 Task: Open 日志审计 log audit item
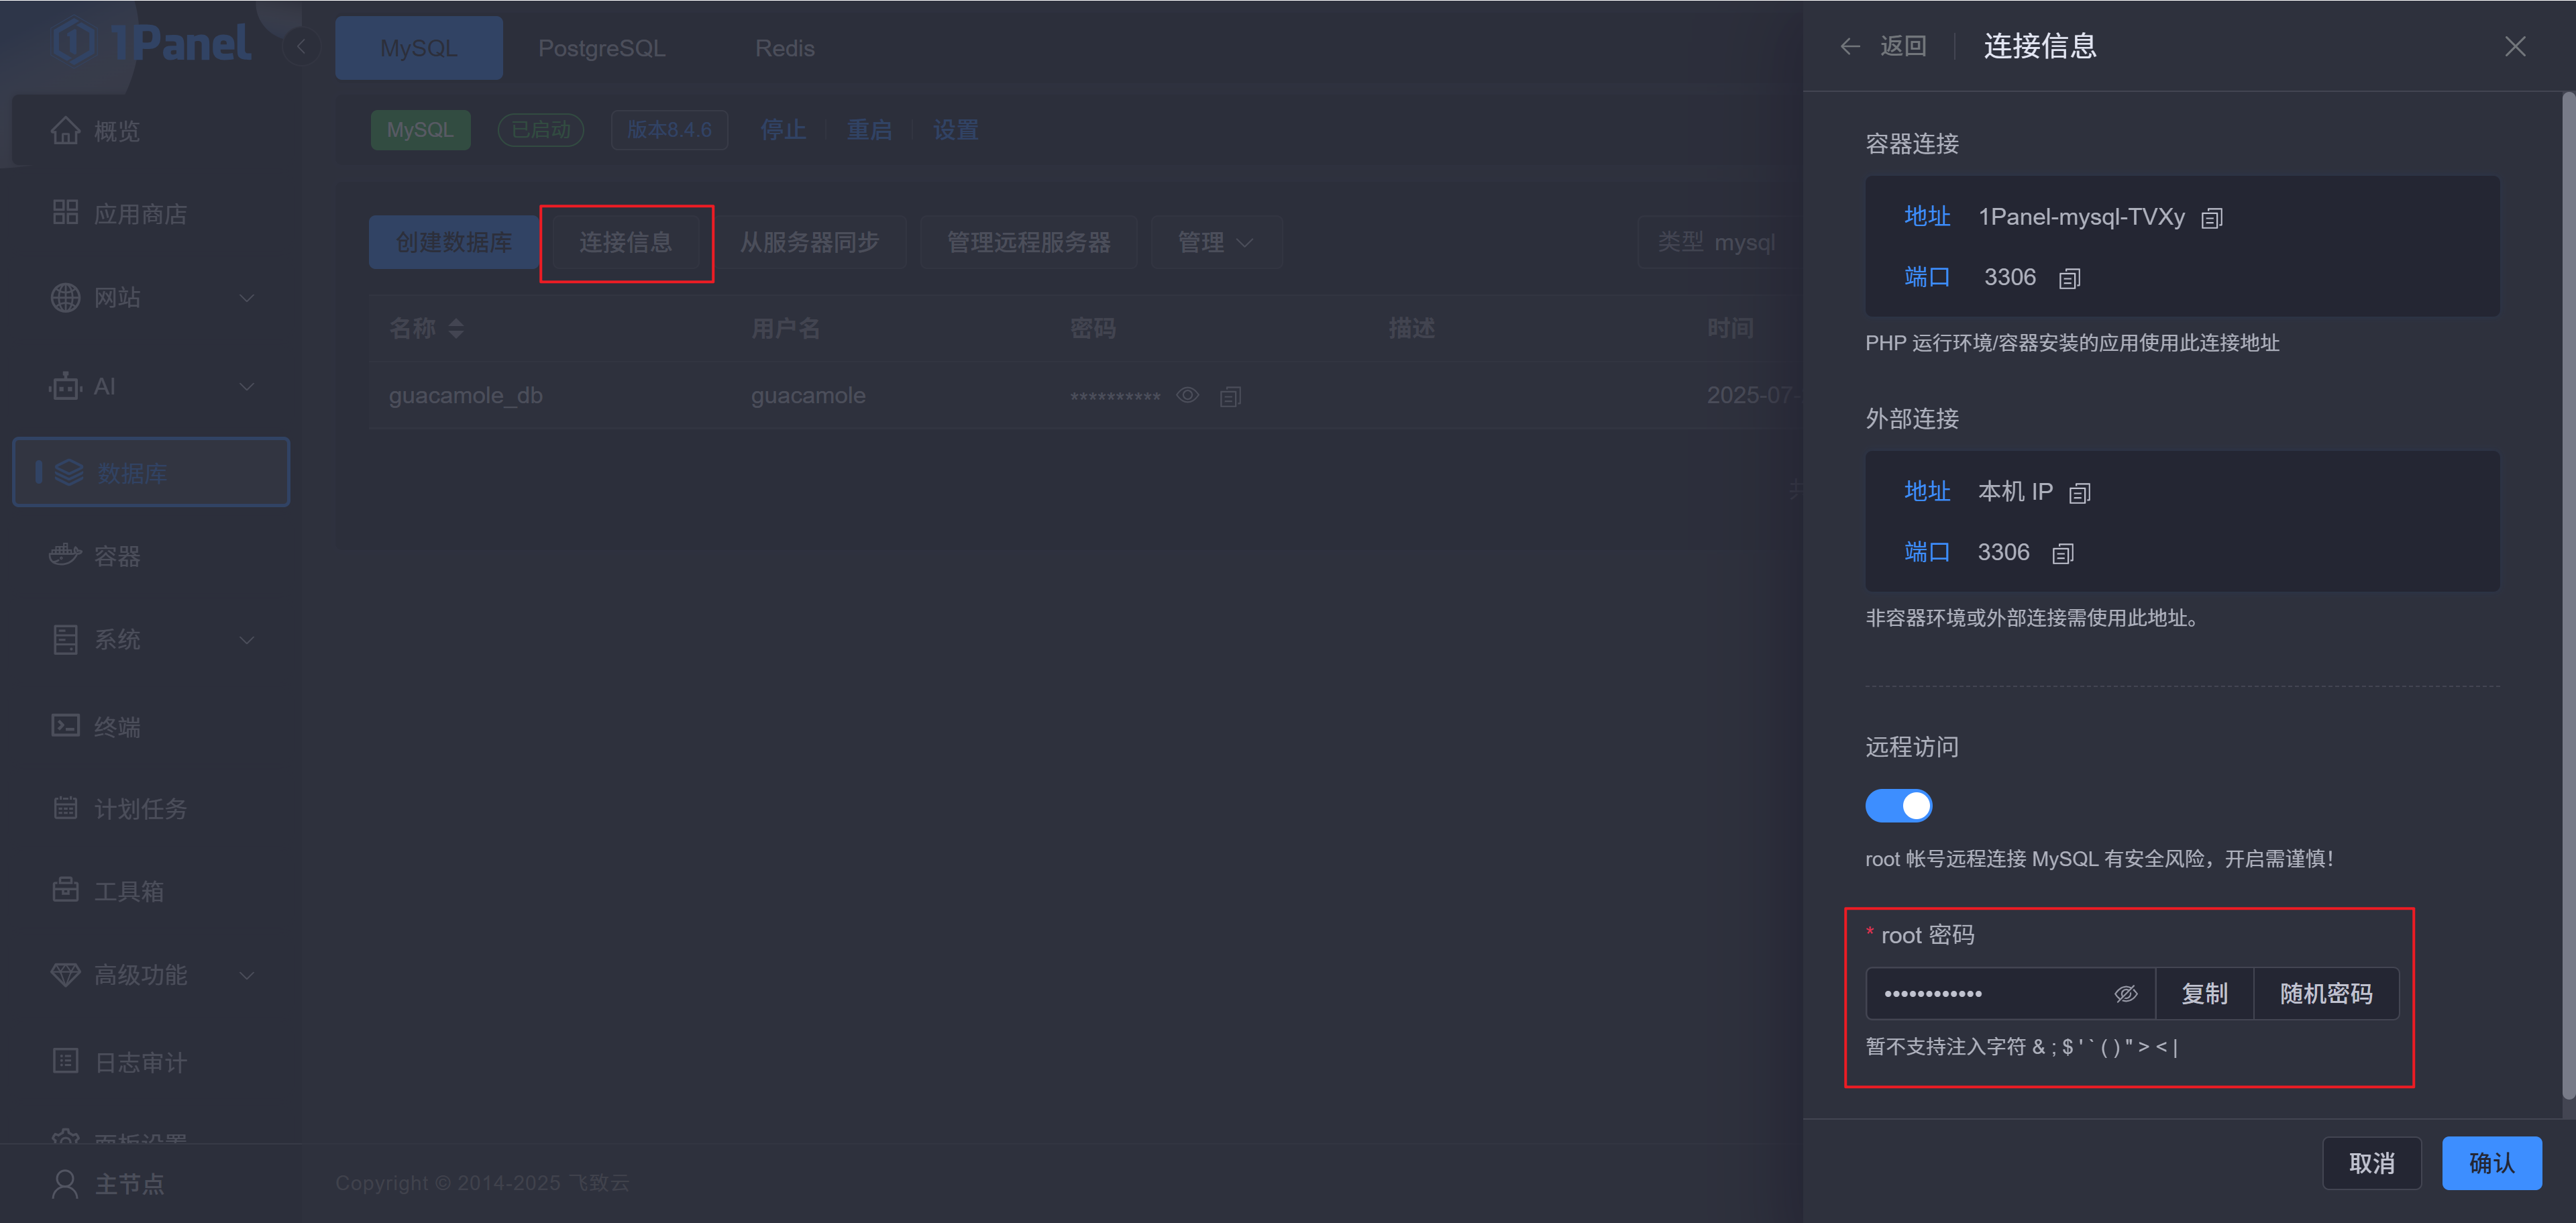click(150, 1062)
